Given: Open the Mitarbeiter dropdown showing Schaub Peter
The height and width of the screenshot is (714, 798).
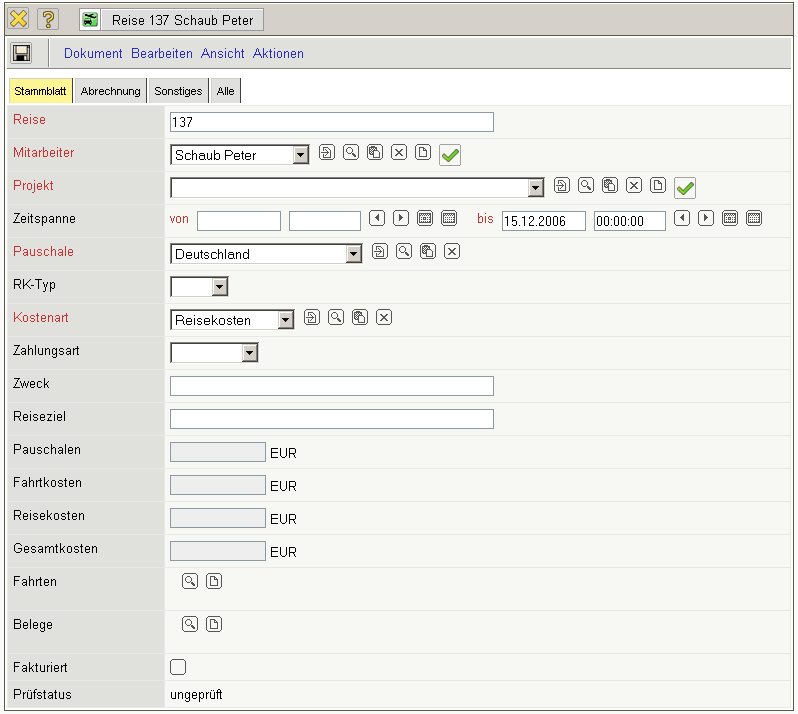Looking at the screenshot, I should click(x=301, y=155).
